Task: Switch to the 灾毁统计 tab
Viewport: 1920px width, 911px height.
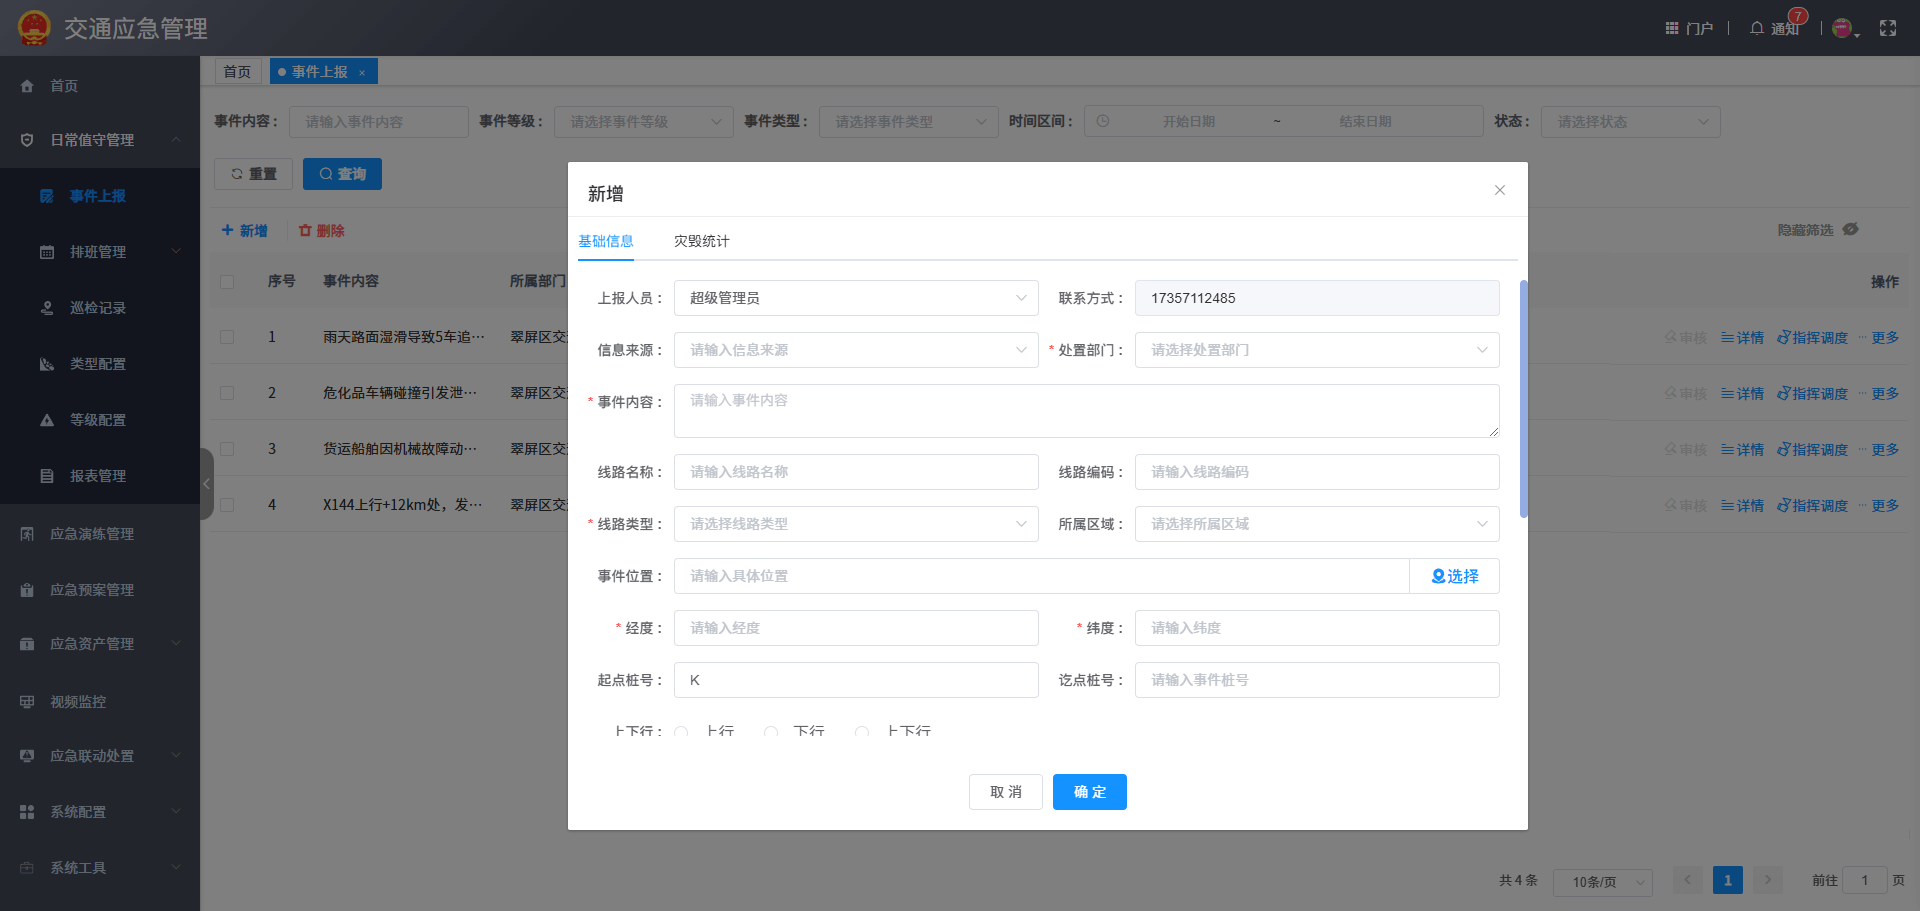Action: click(x=701, y=241)
